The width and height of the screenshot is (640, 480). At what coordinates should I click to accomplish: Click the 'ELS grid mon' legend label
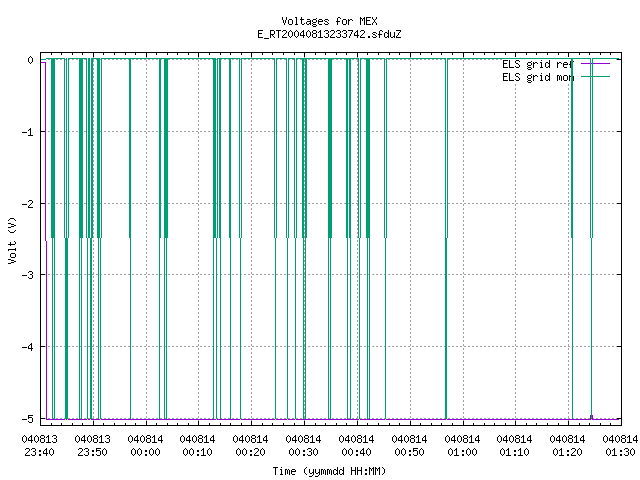pyautogui.click(x=538, y=77)
